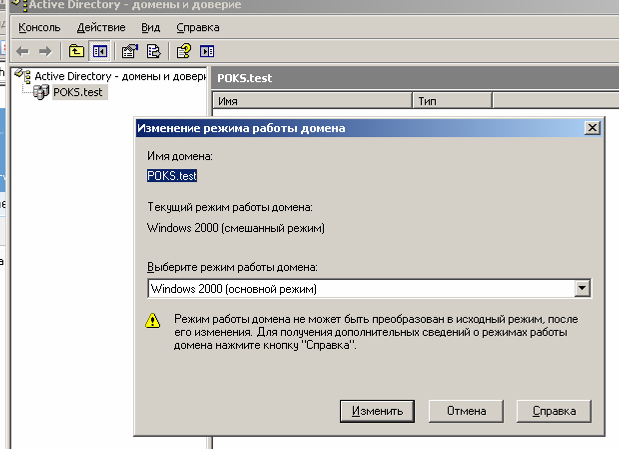Screen dimensions: 619x449
Task: Open the Действие menu
Action: (x=101, y=27)
